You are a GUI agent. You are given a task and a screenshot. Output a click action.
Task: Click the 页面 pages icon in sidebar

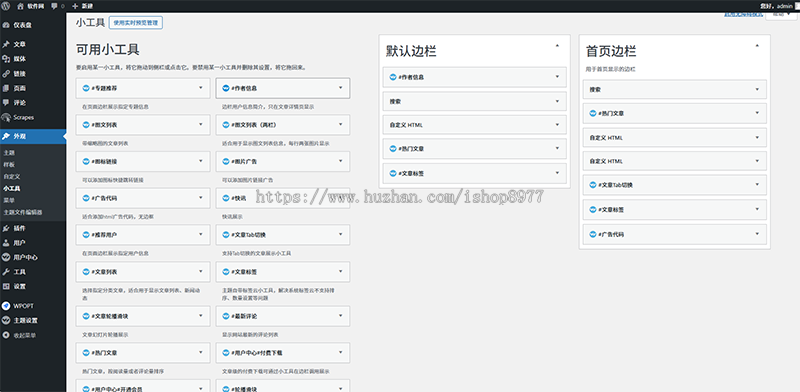(x=6, y=88)
